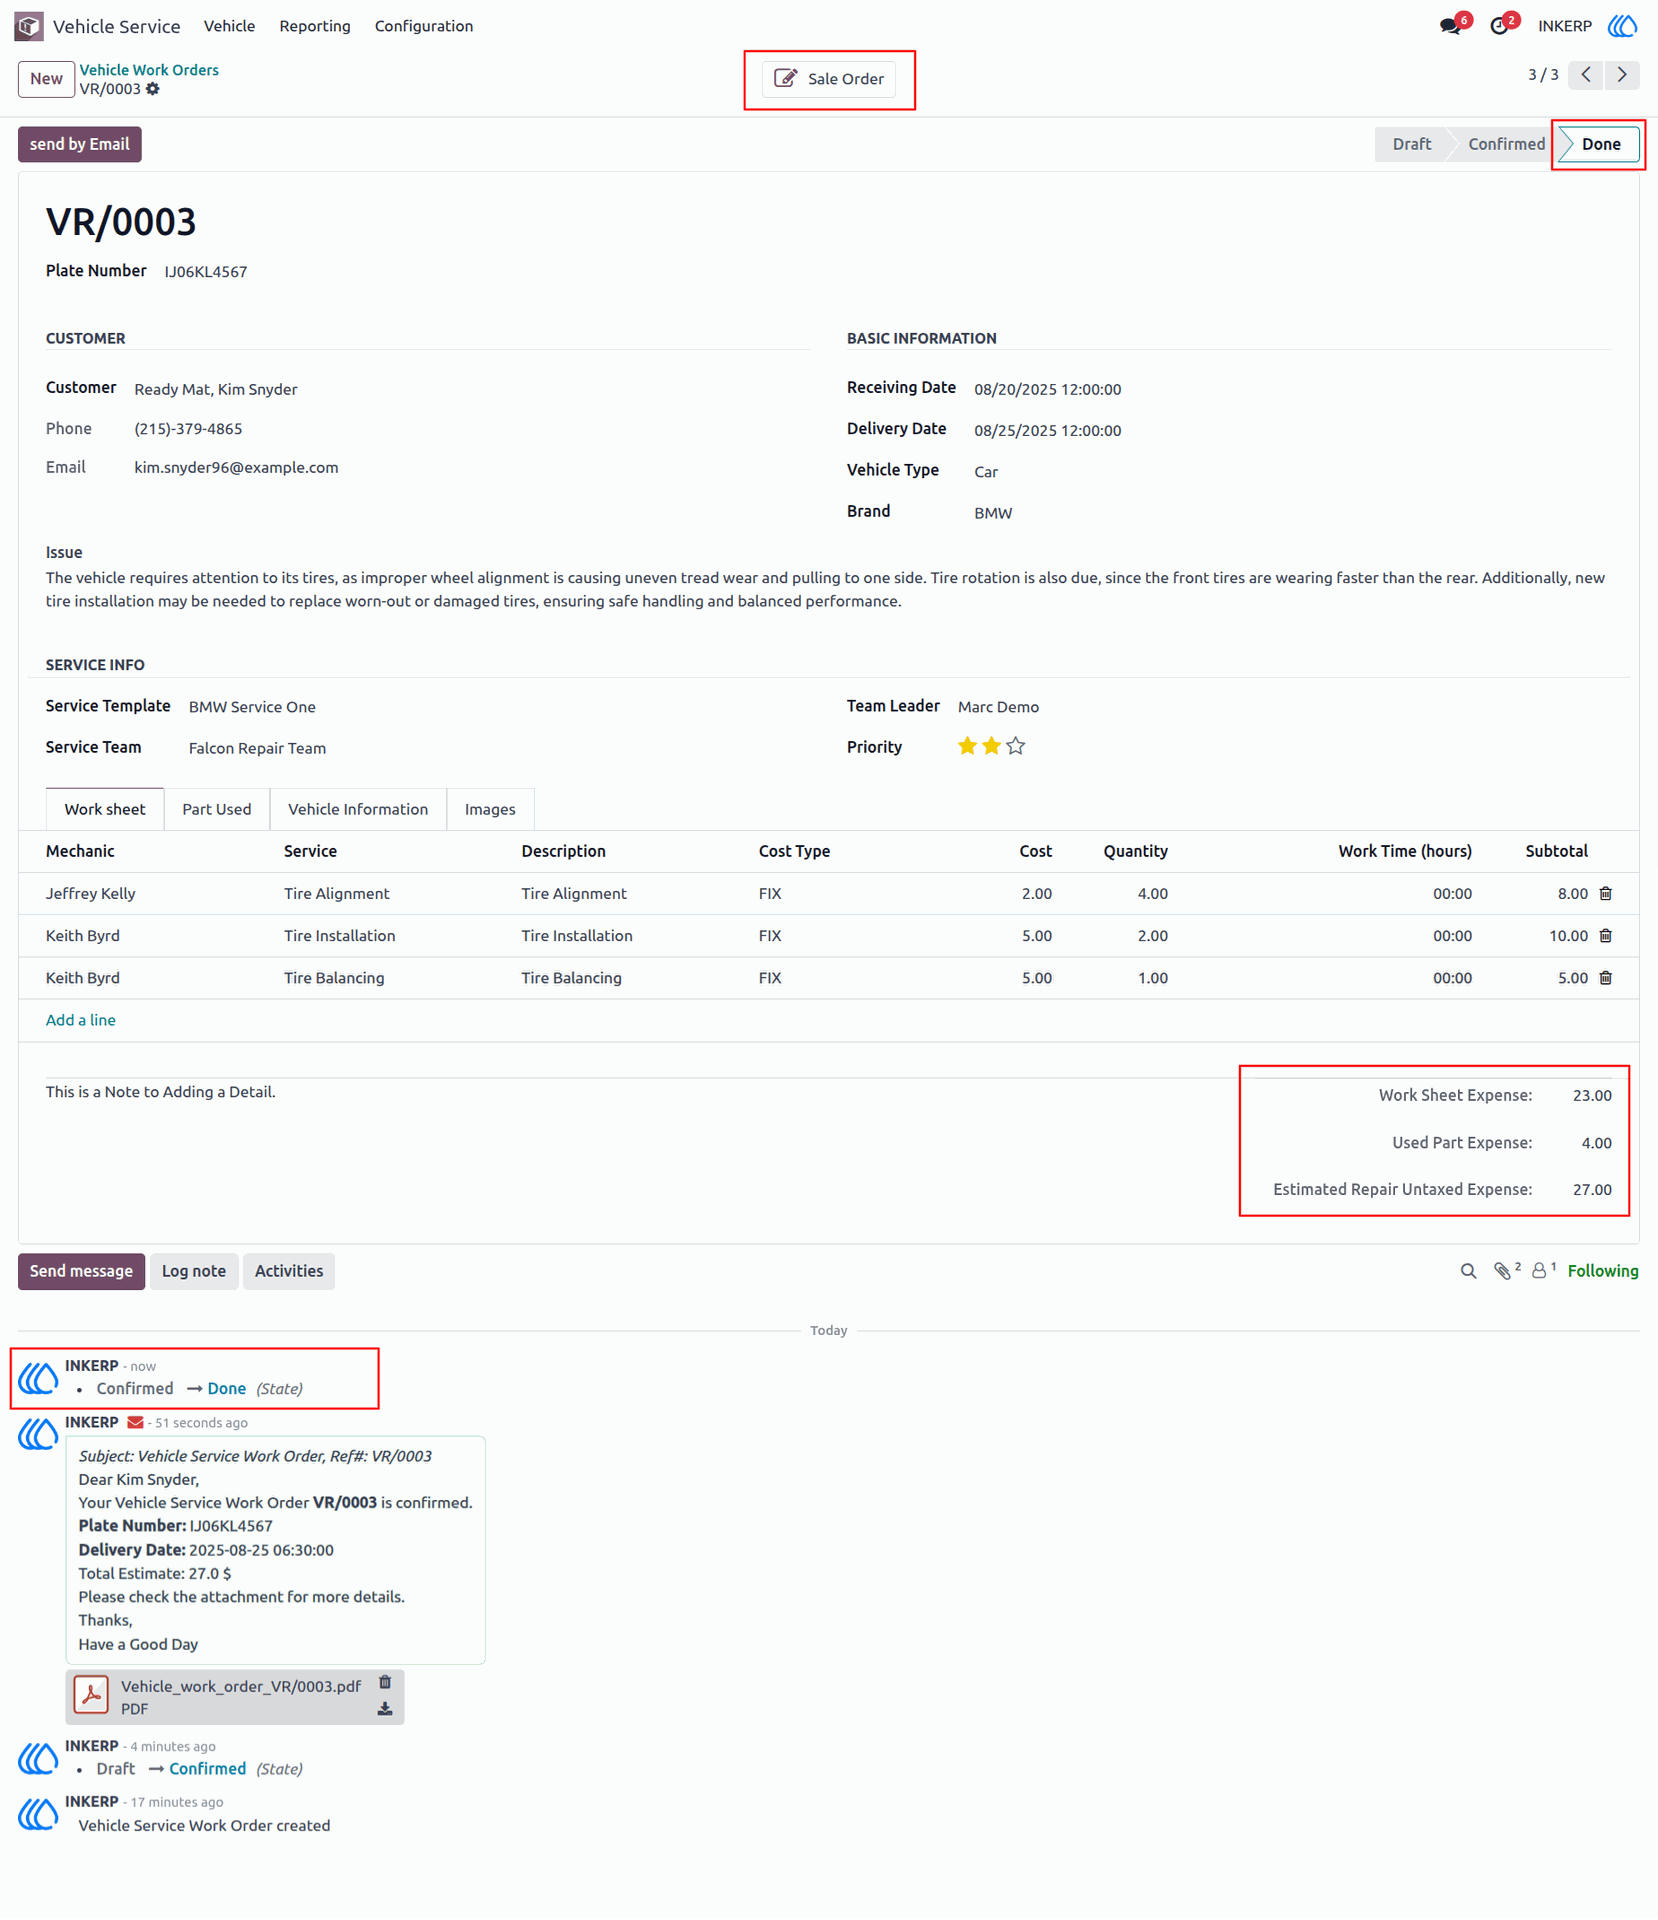The width and height of the screenshot is (1658, 1920).
Task: Open the Vehicle_work_order_VR/0003.pdf file name
Action: 240,1686
